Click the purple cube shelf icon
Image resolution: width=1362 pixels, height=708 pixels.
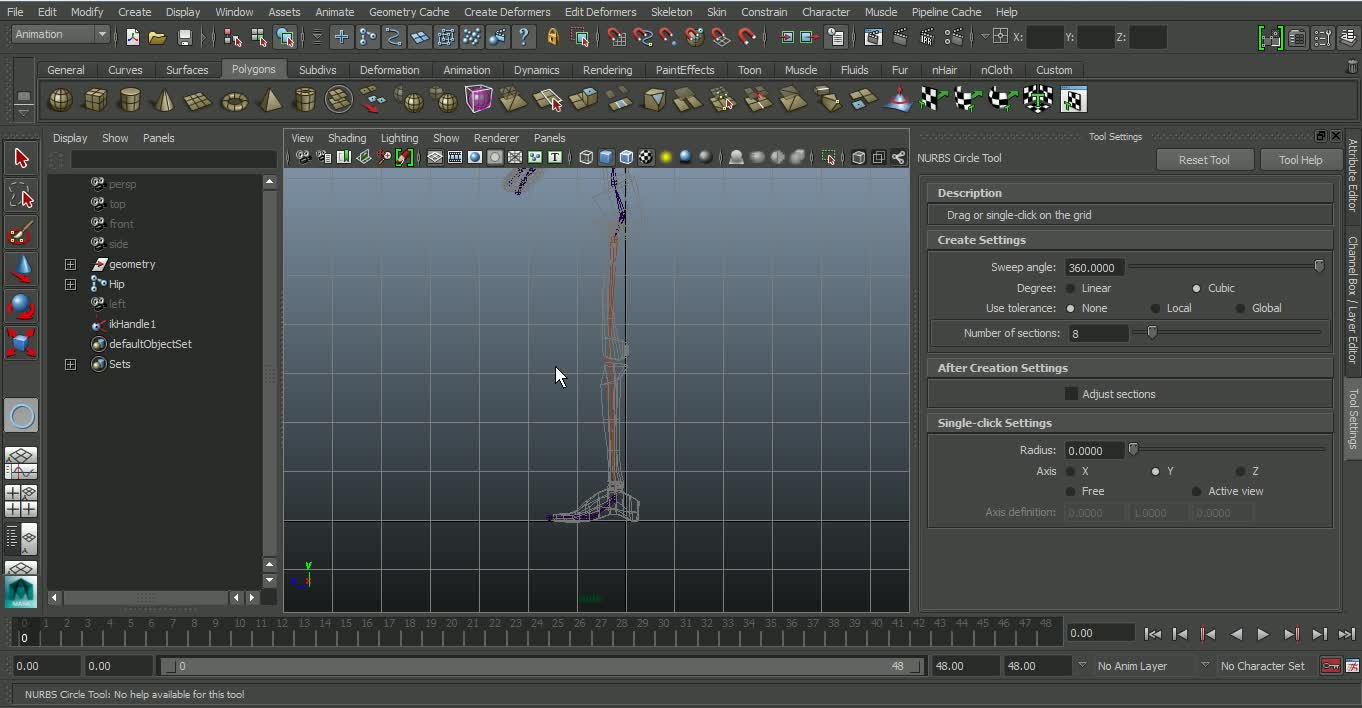(x=479, y=100)
